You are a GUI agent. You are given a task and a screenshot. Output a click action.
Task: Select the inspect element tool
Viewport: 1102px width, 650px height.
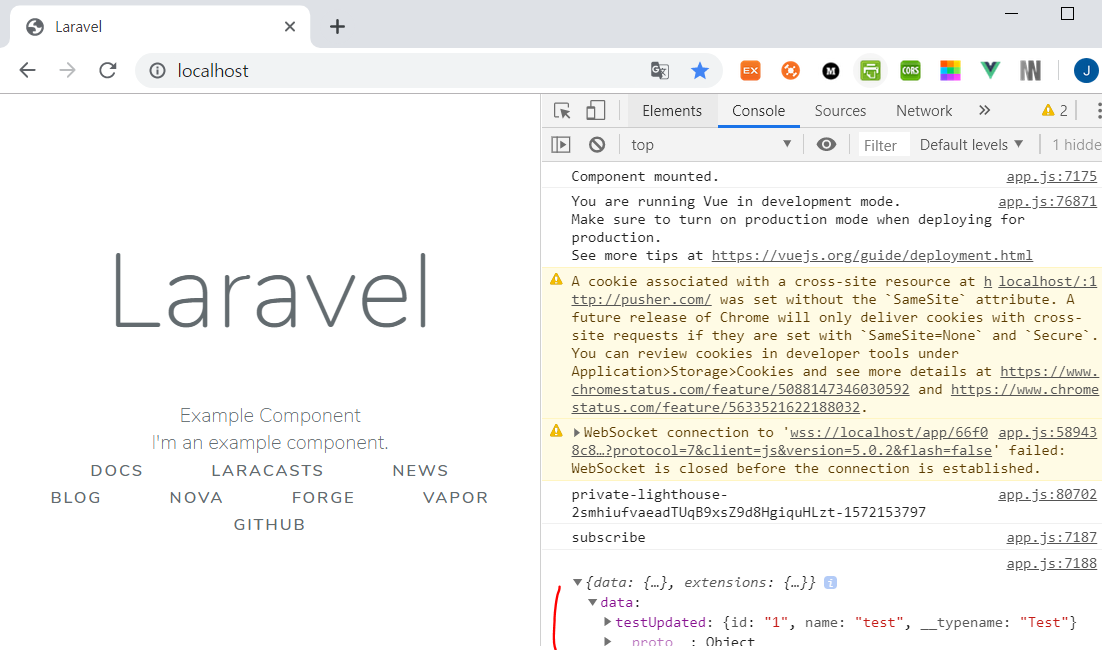(x=562, y=110)
